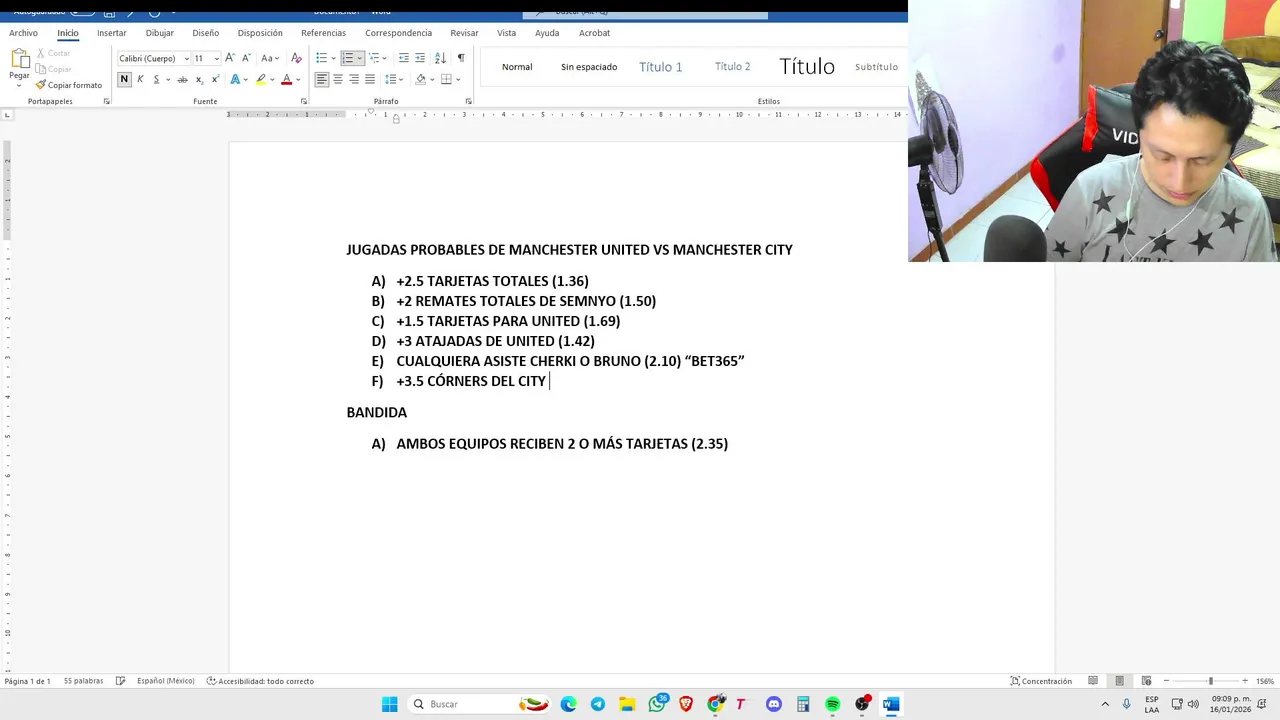Viewport: 1280px width, 720px height.
Task: Switch to Vista tab
Action: point(506,33)
